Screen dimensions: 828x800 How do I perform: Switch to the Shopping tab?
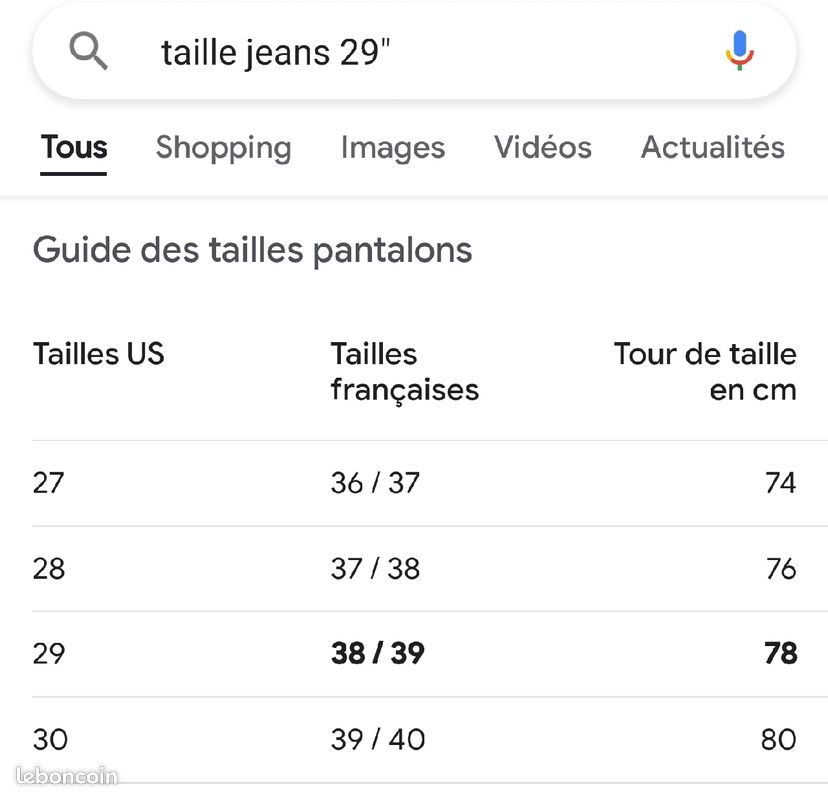[222, 147]
